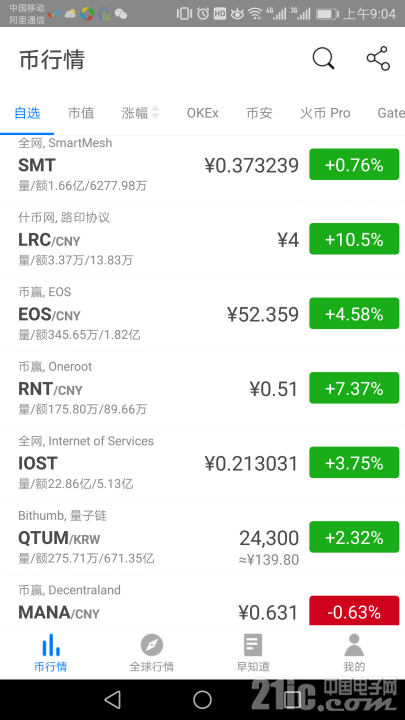
Task: Open EOS/CNY market row
Action: coord(202,314)
